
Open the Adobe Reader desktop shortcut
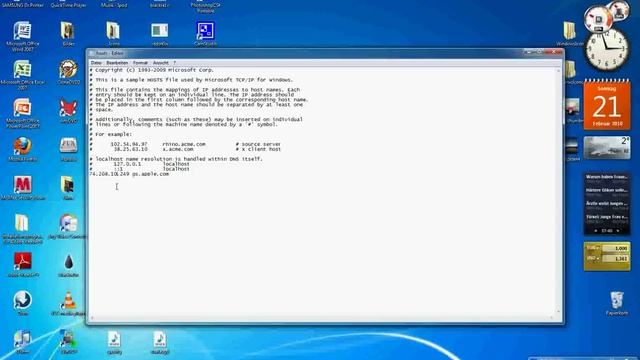click(x=22, y=264)
